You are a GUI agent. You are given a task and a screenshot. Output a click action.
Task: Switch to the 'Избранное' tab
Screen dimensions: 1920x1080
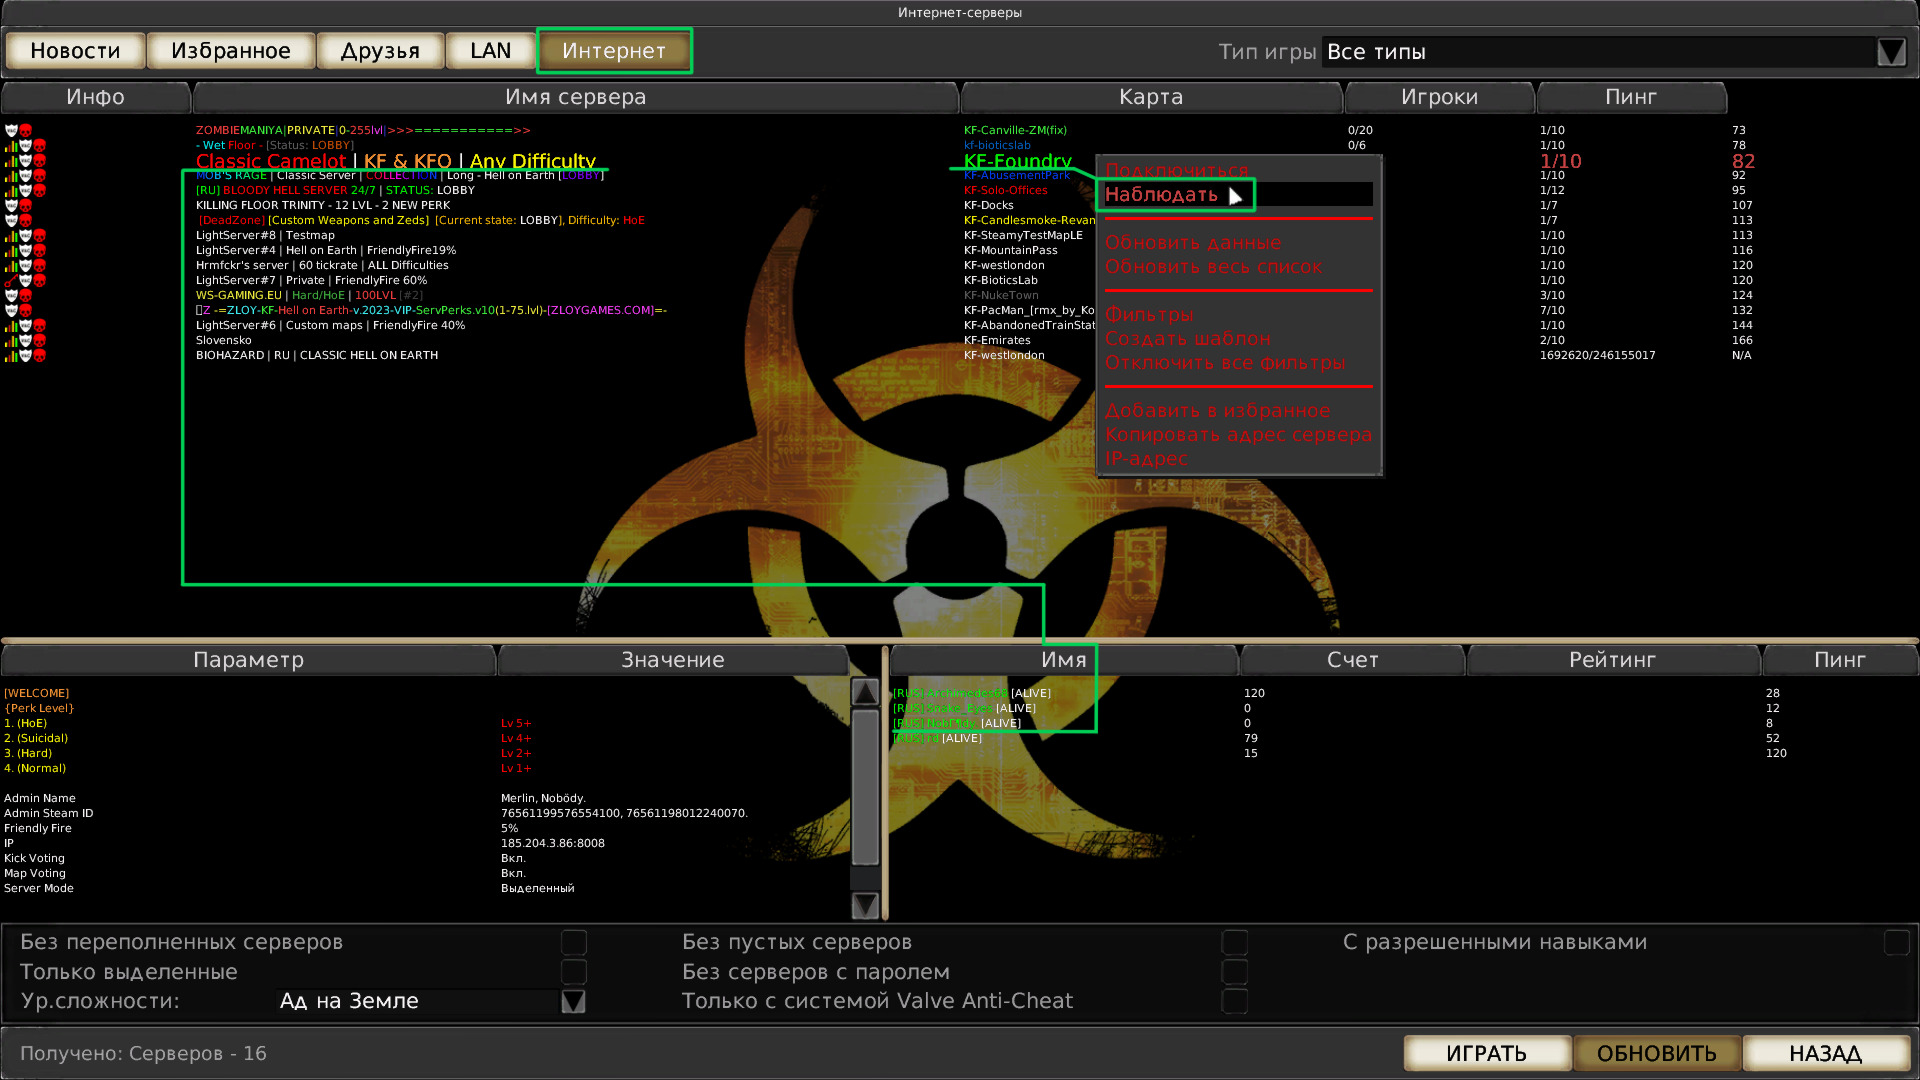coord(231,51)
